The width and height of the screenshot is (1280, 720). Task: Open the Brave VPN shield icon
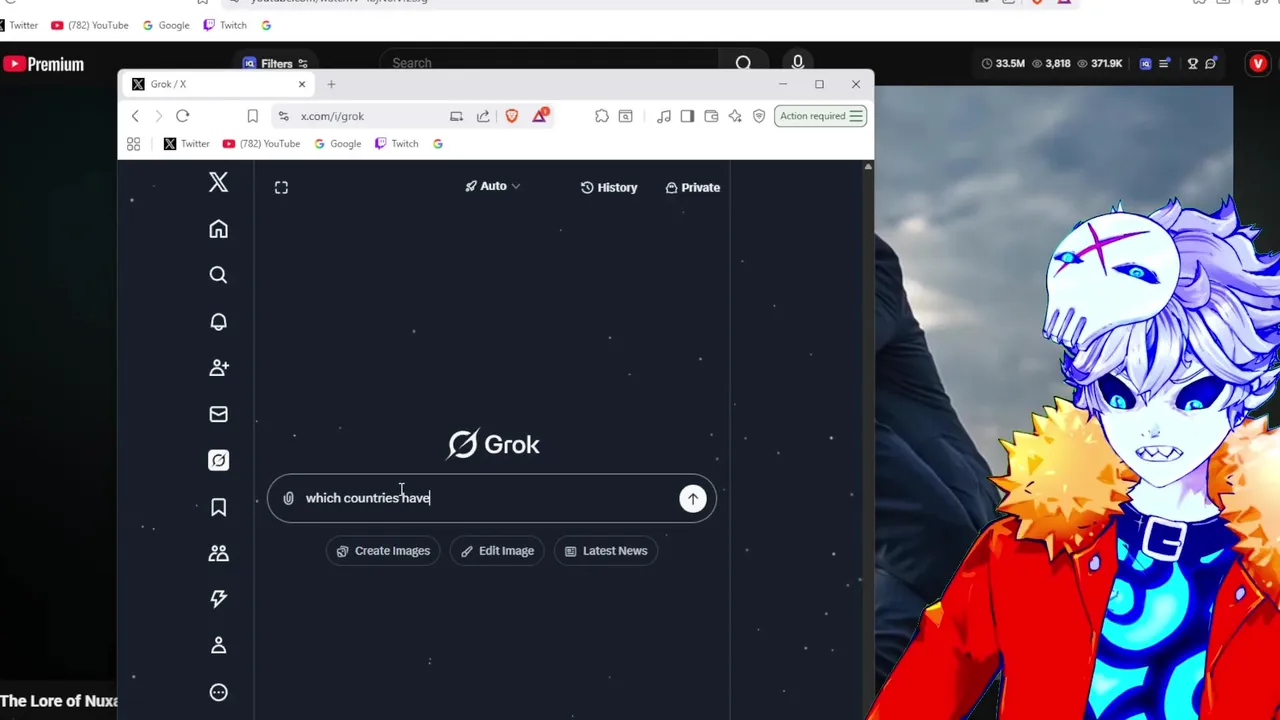click(759, 116)
